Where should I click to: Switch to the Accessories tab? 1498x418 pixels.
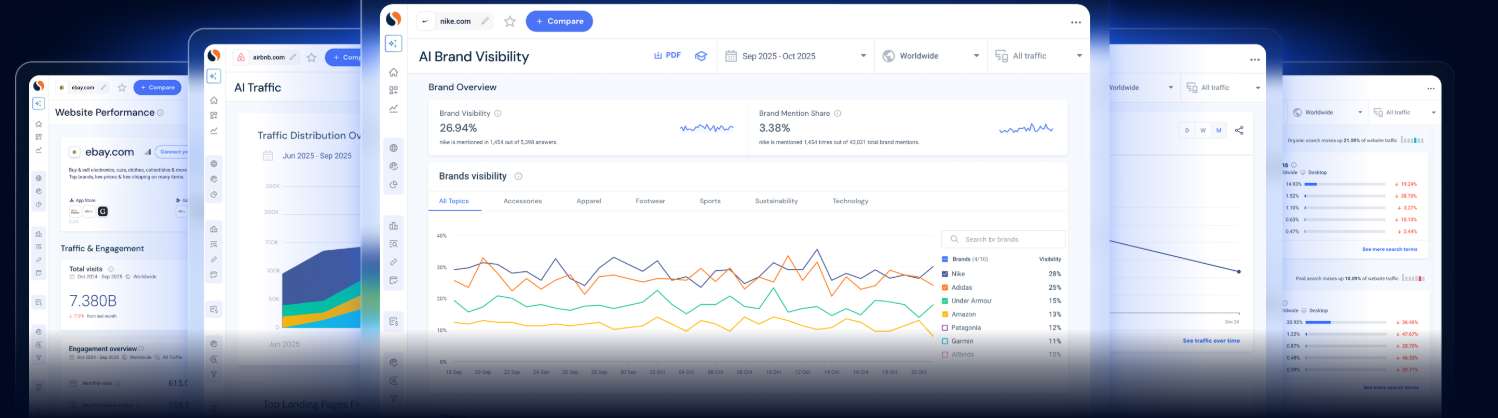pyautogui.click(x=523, y=201)
